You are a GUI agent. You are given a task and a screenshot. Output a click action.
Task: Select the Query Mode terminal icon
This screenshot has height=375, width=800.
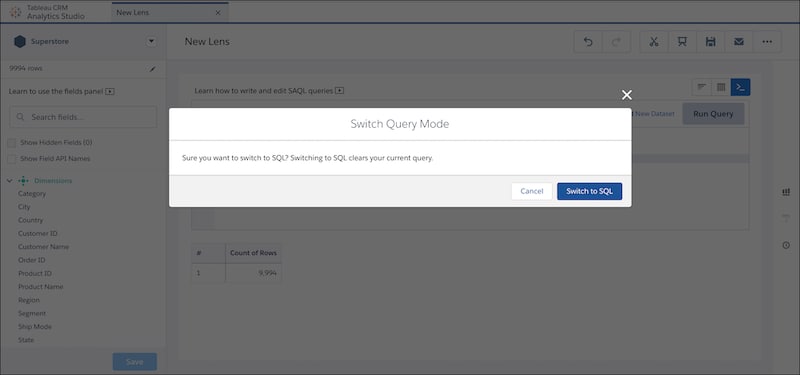click(x=740, y=87)
